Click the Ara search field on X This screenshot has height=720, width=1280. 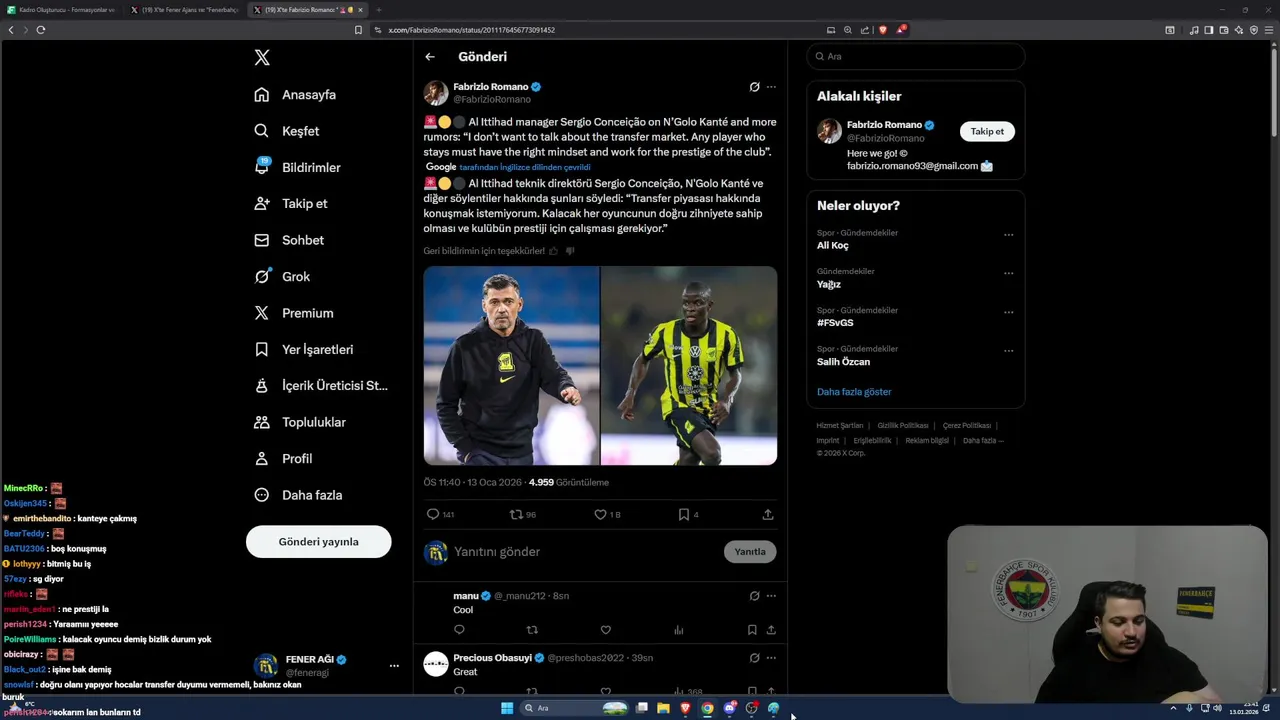(x=915, y=57)
